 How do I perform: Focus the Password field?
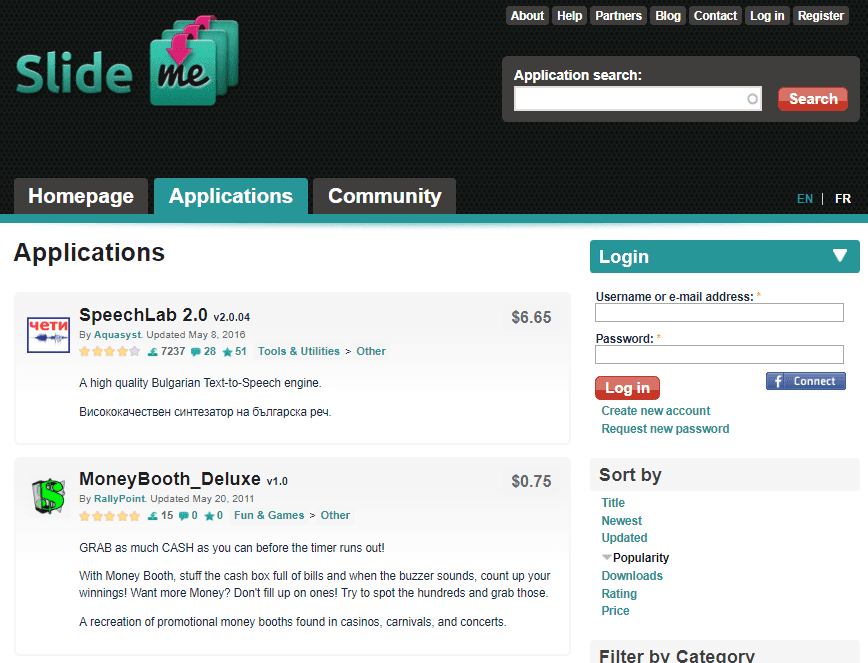719,355
